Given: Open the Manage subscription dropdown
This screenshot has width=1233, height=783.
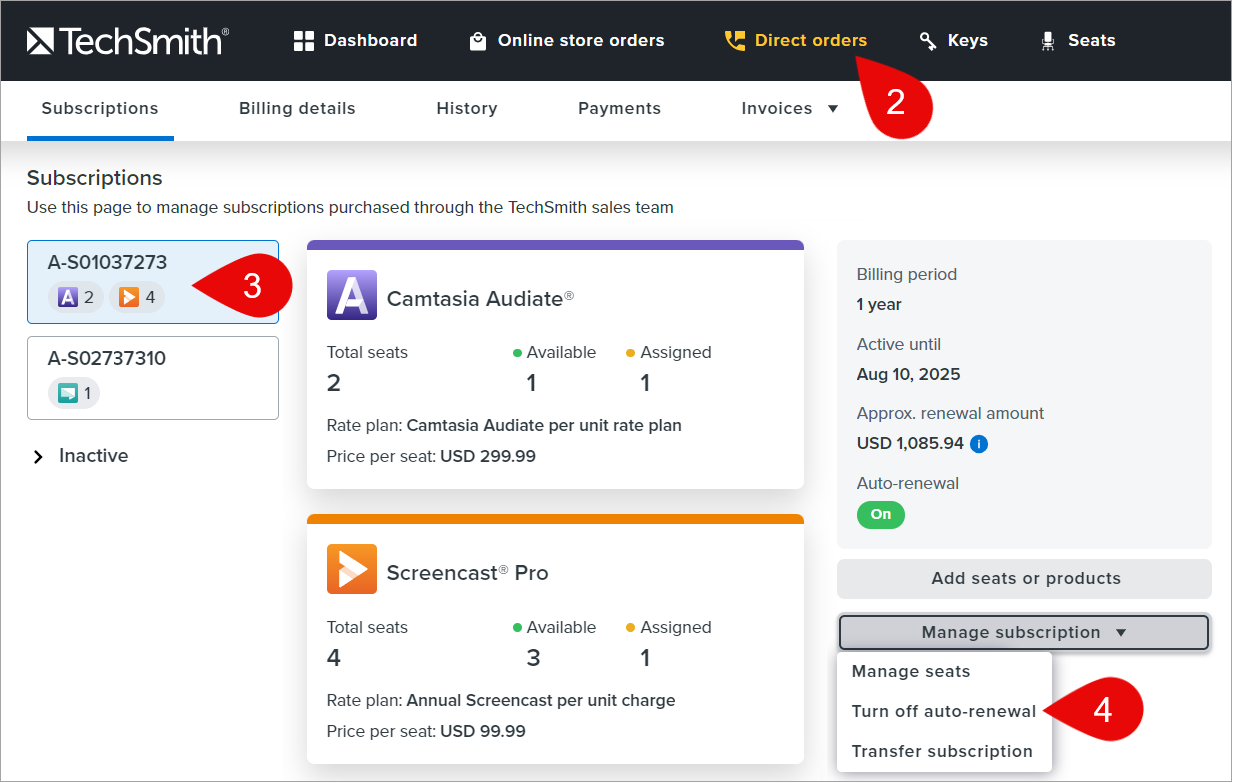Looking at the screenshot, I should point(1024,632).
